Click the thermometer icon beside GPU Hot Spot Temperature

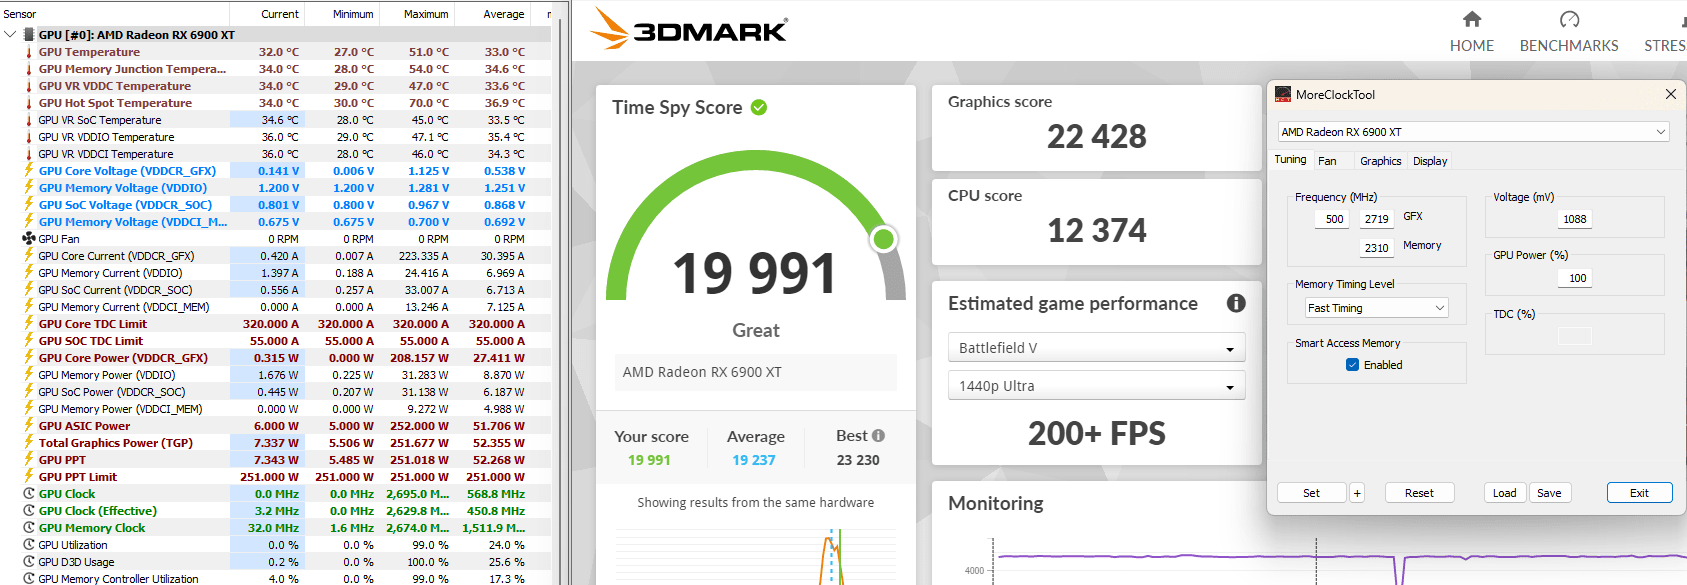click(x=29, y=103)
